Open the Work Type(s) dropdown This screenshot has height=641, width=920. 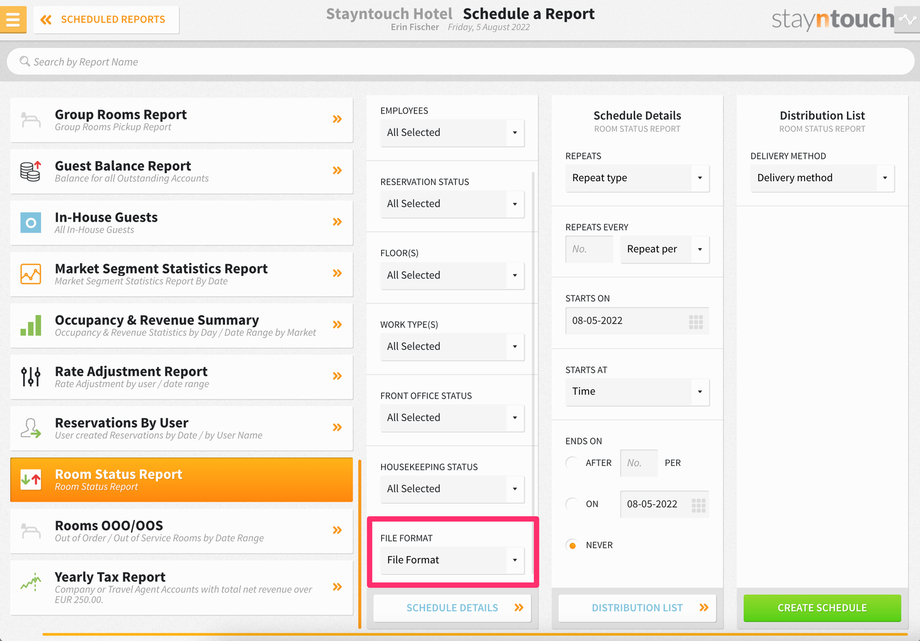coord(452,346)
